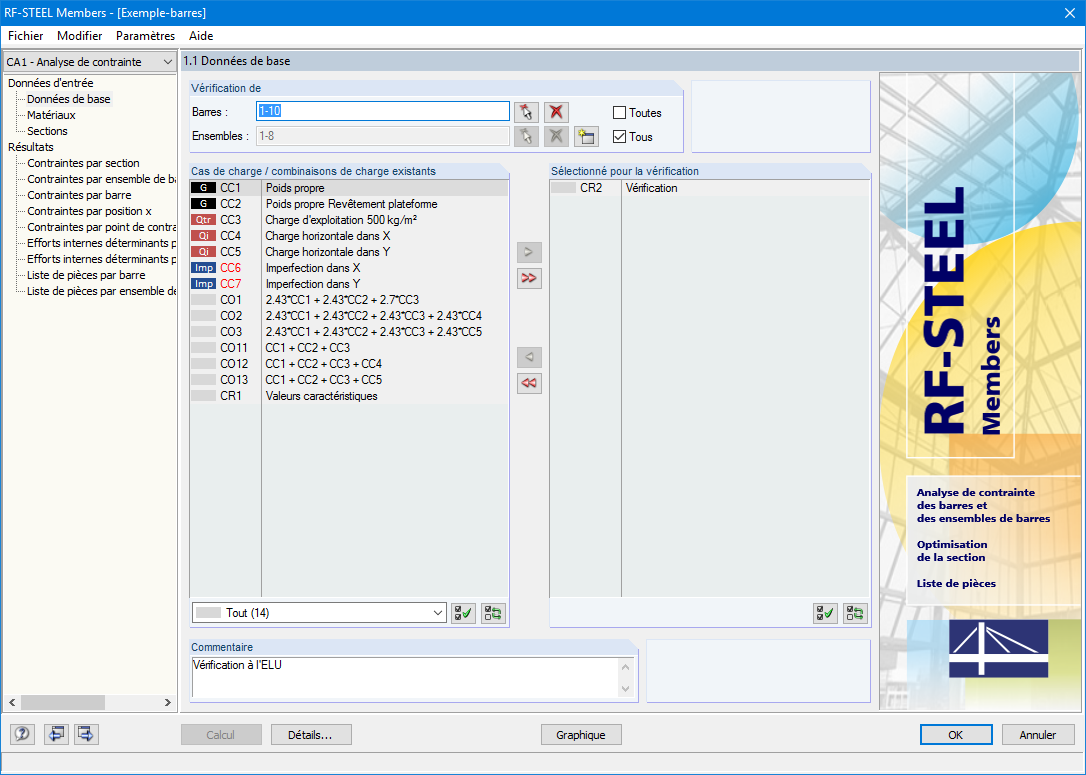
Task: Open the help question mark icon
Action: coord(22,734)
